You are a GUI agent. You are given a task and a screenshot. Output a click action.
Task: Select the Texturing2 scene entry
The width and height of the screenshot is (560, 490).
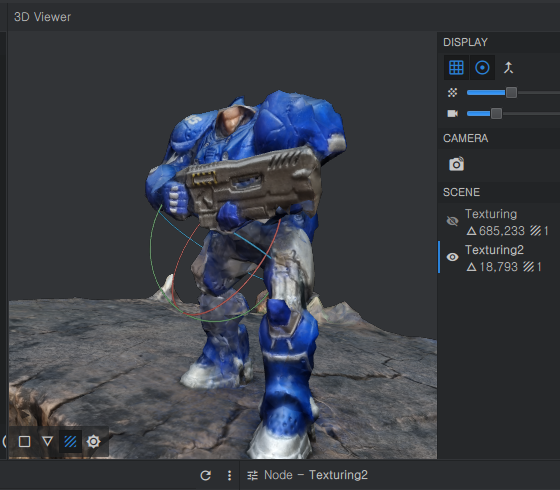pos(499,258)
